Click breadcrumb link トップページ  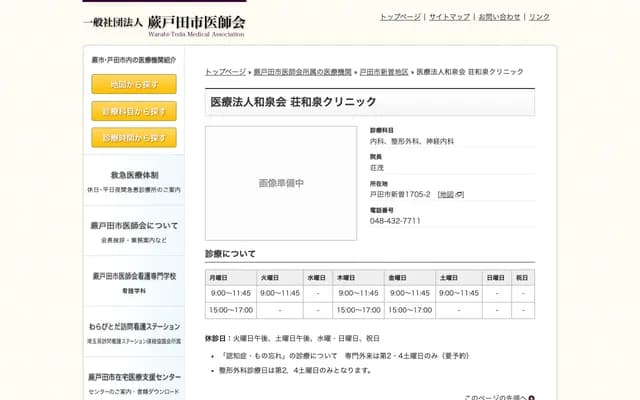(x=225, y=72)
